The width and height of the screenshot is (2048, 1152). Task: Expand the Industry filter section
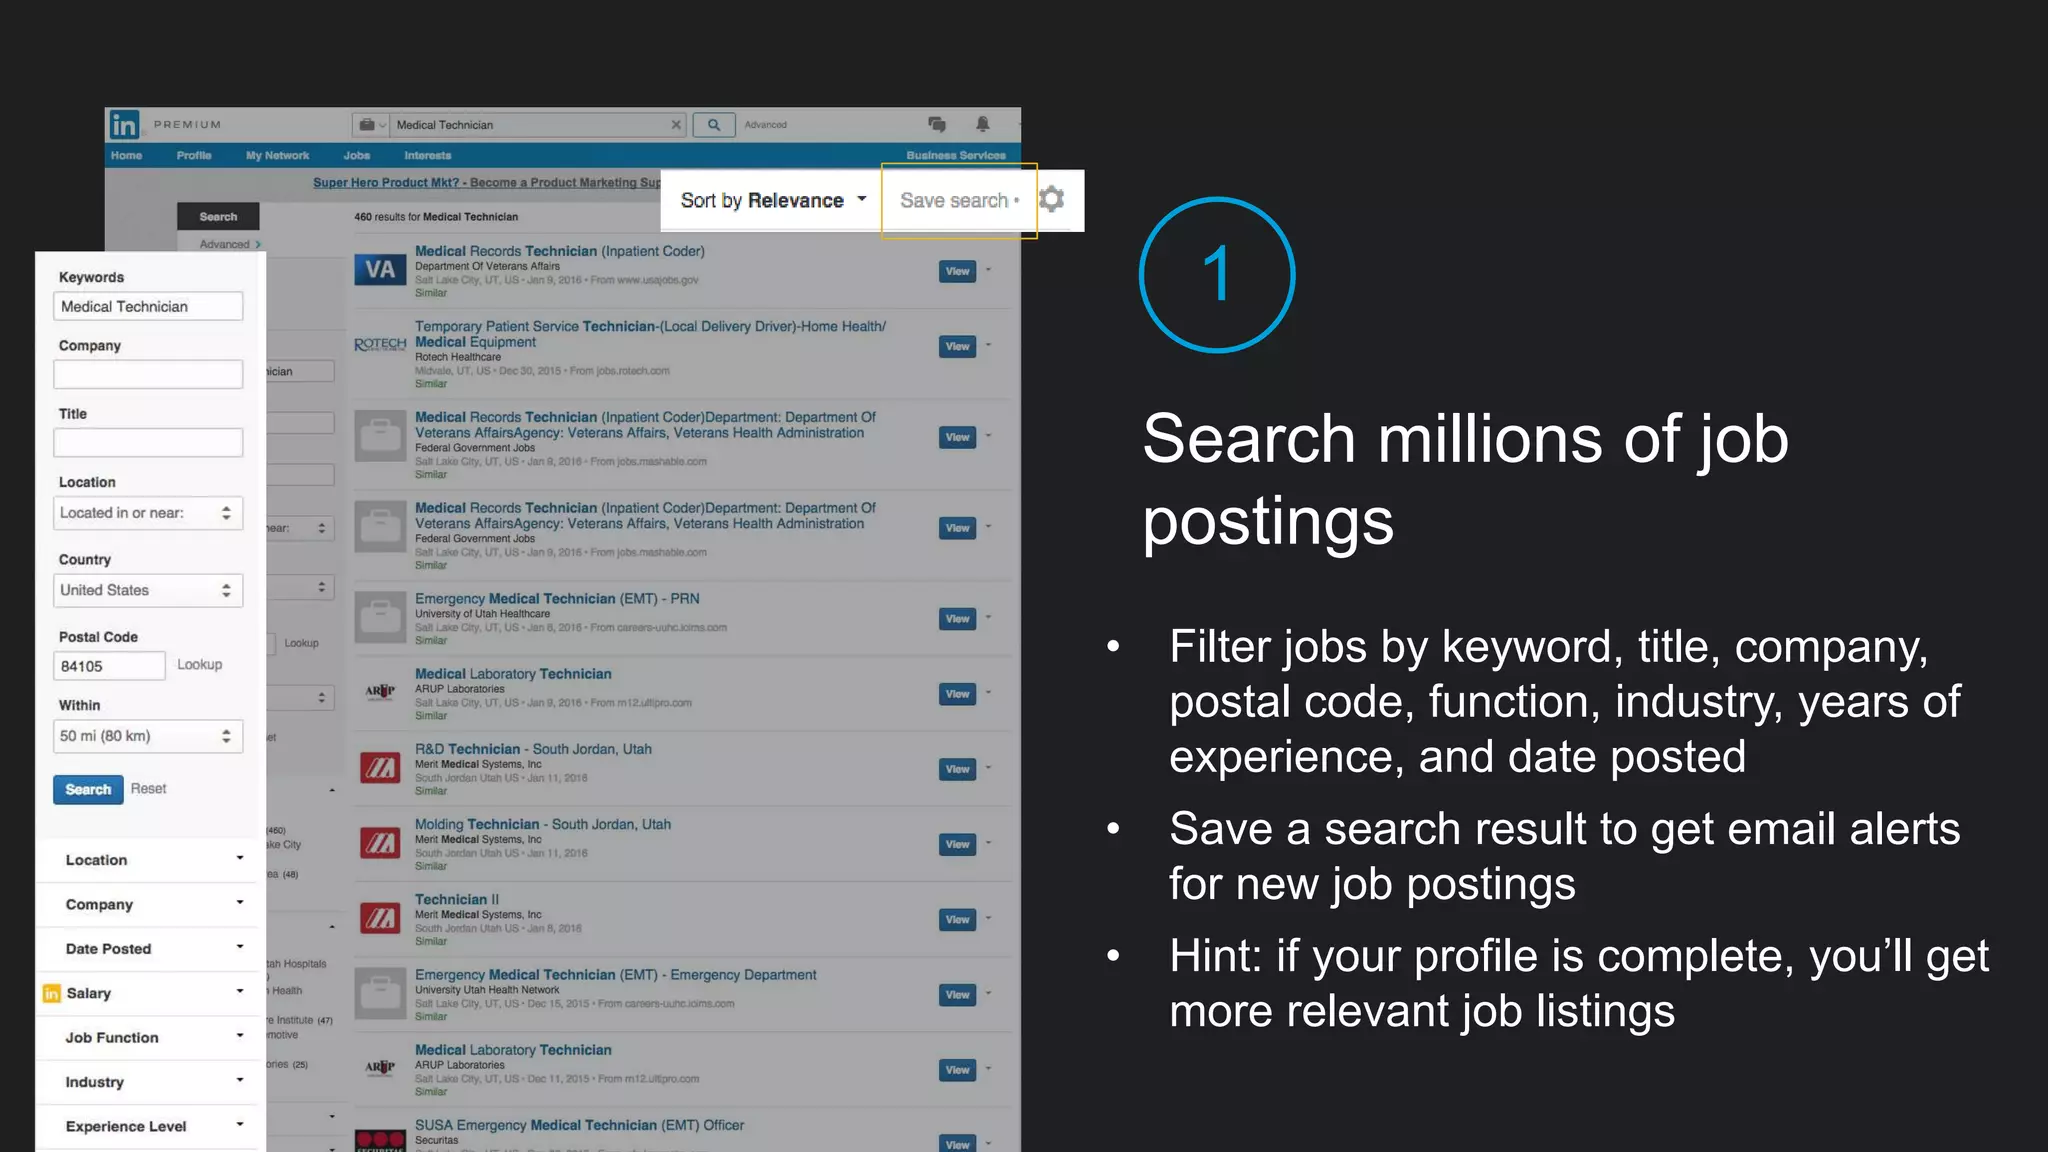148,1082
